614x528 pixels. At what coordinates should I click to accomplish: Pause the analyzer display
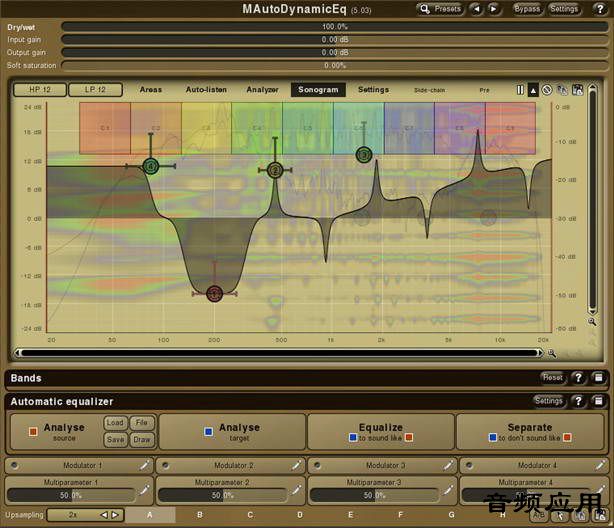[520, 90]
